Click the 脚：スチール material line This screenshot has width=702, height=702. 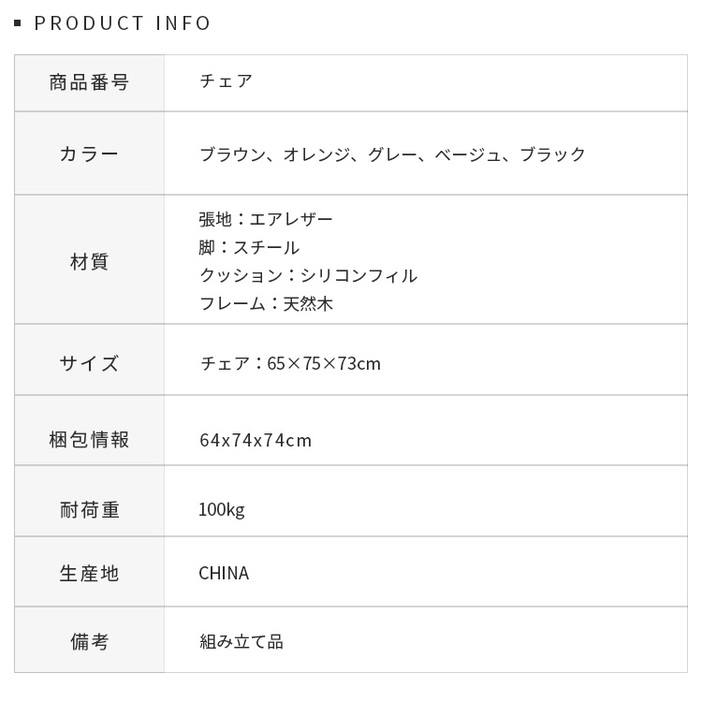pyautogui.click(x=249, y=247)
